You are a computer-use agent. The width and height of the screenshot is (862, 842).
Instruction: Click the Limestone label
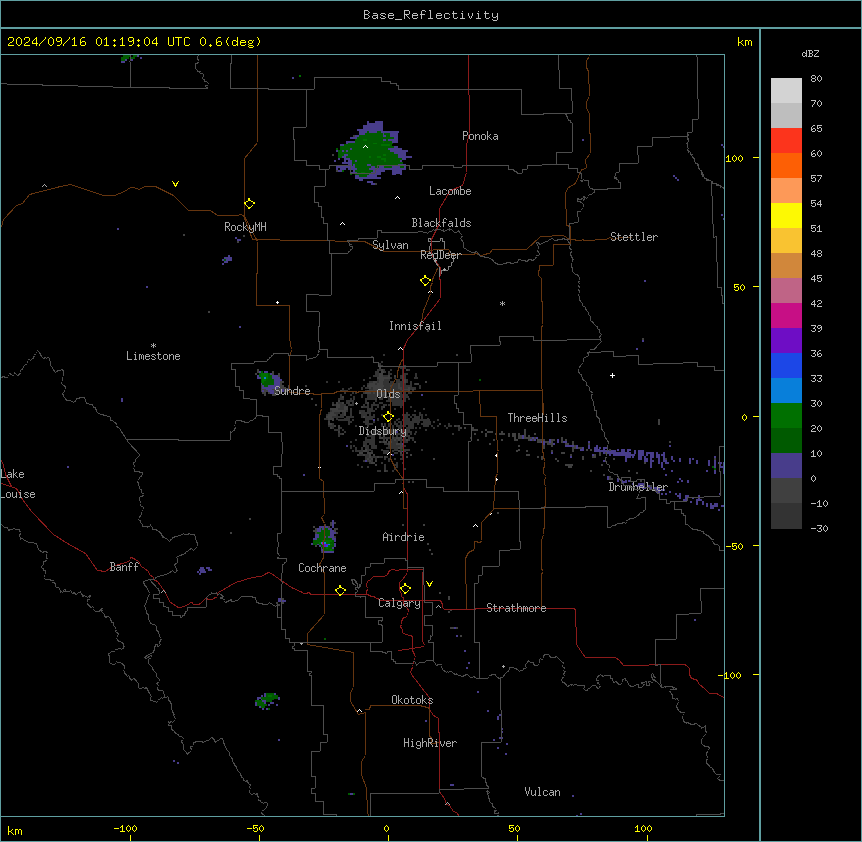tap(153, 356)
